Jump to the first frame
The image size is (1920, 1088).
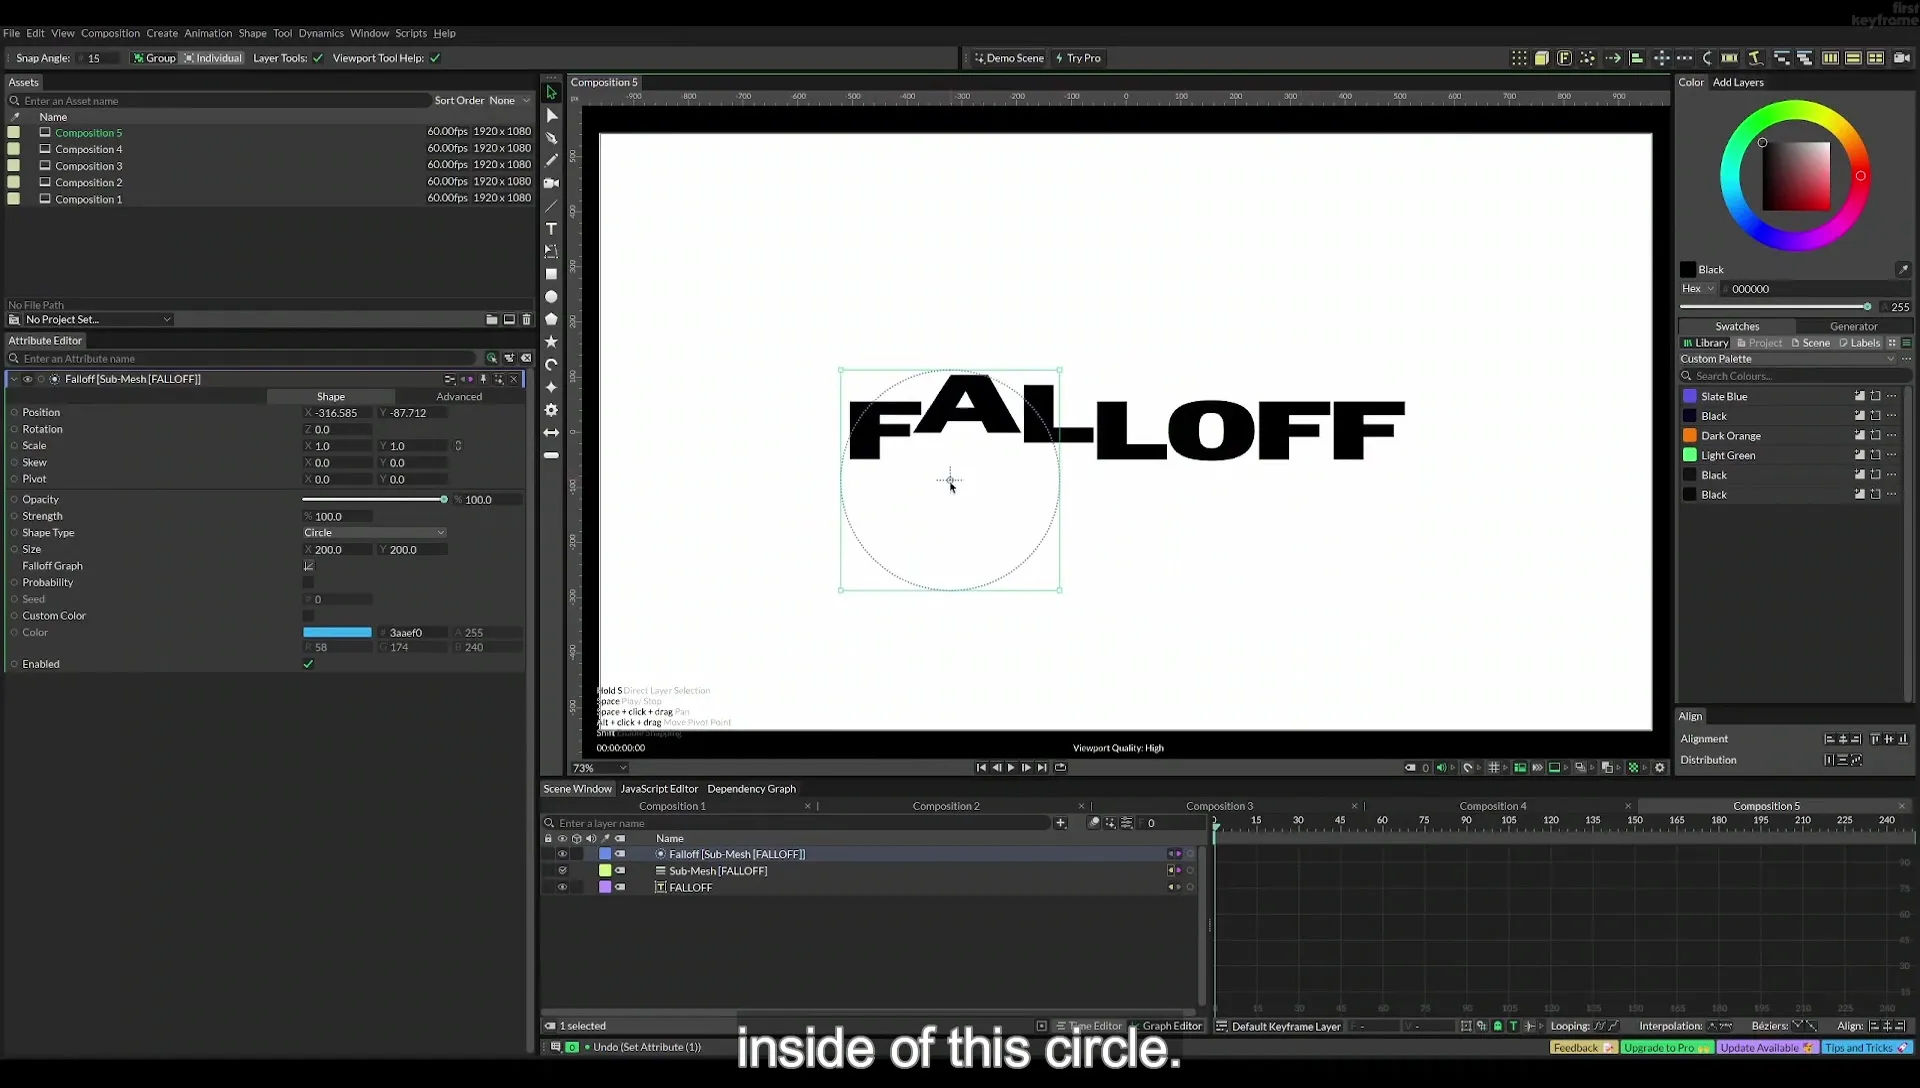(x=981, y=768)
